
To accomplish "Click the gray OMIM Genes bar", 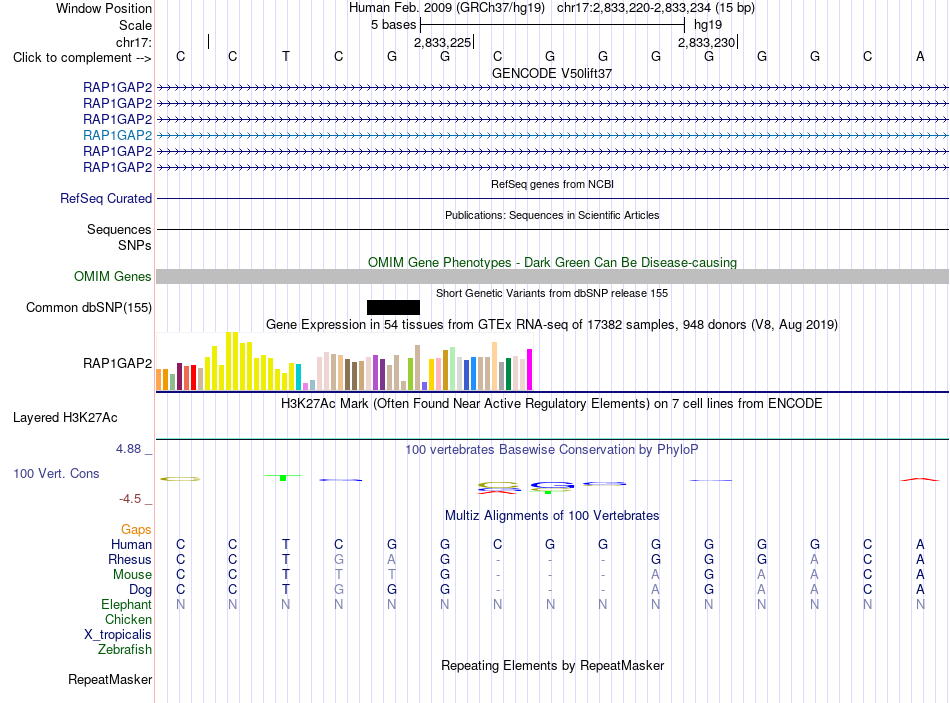I will point(552,276).
